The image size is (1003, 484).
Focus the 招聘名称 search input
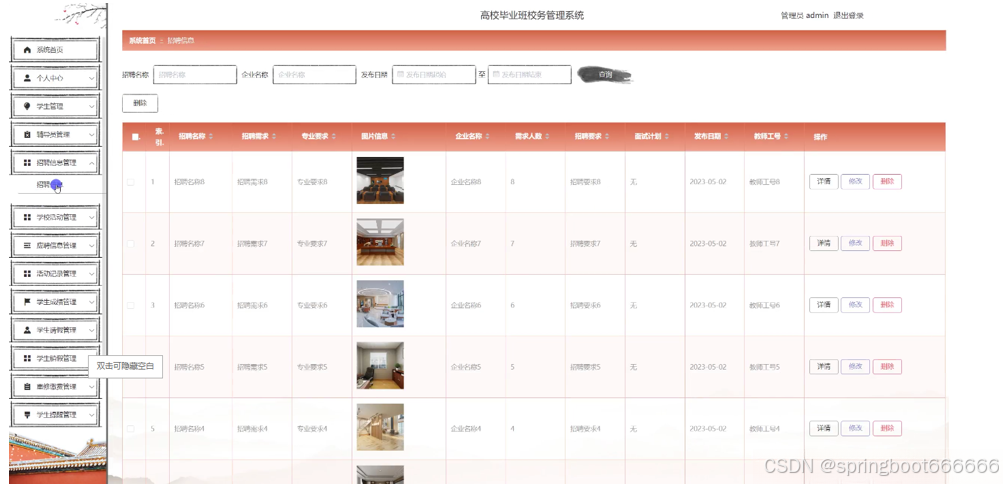coord(194,75)
